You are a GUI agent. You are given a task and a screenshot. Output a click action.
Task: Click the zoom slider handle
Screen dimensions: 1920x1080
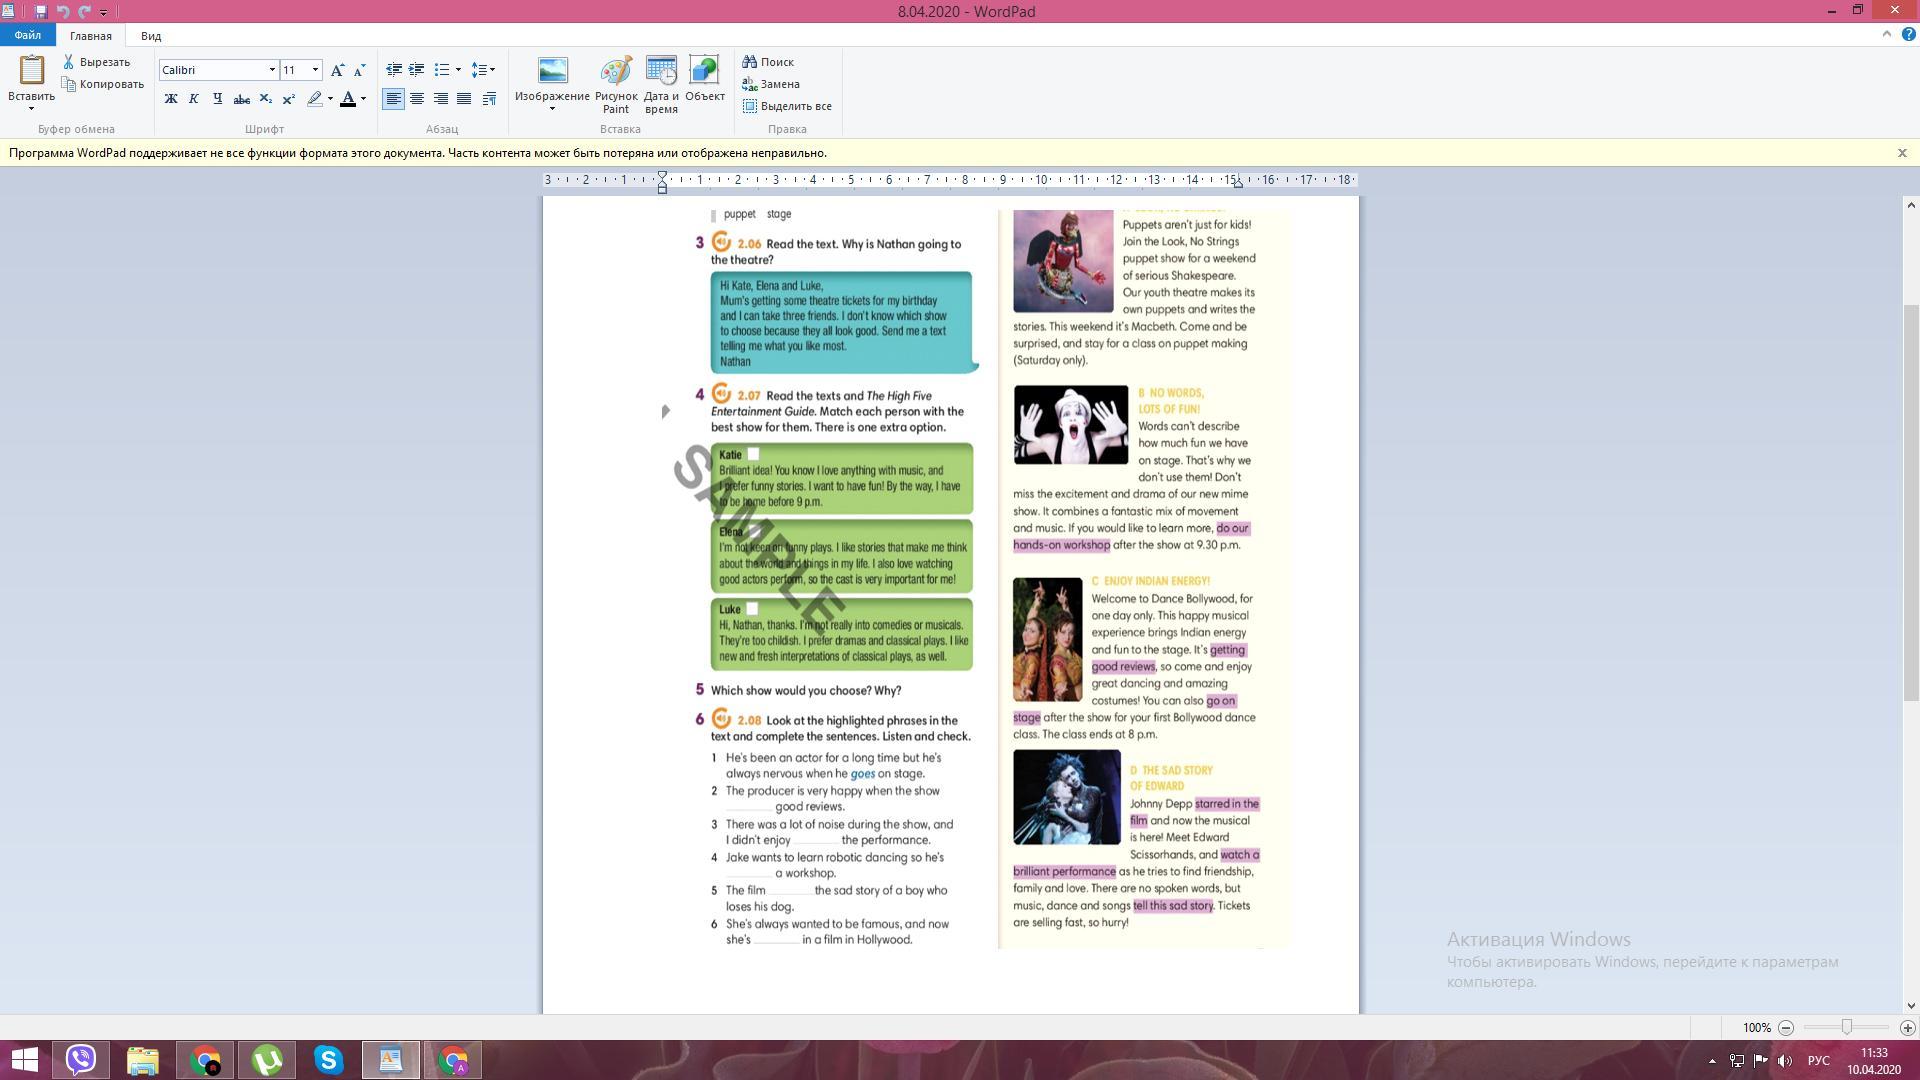coord(1846,1027)
